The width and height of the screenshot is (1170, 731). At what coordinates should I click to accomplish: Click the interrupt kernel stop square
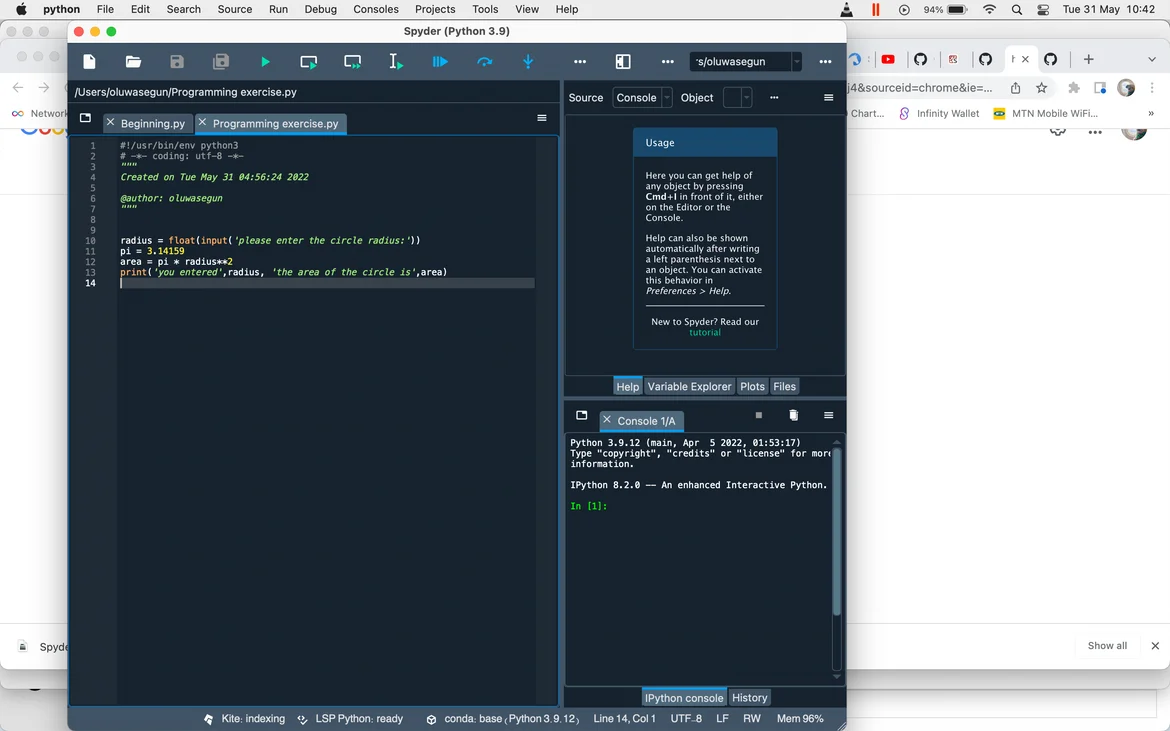[759, 415]
